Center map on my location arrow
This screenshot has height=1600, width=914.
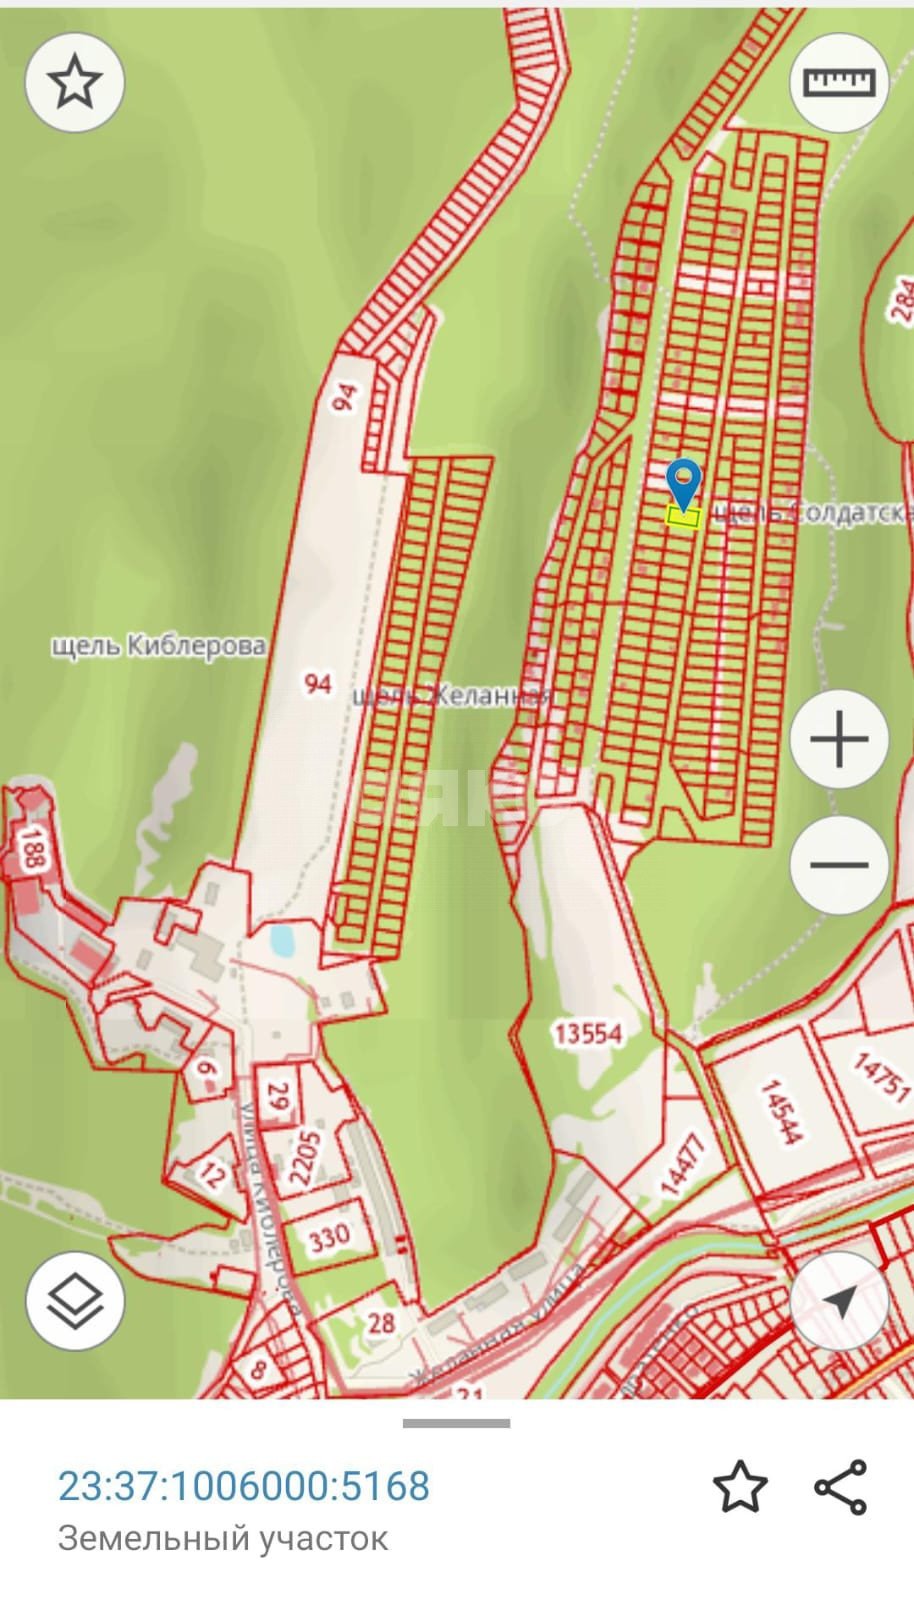[839, 1300]
